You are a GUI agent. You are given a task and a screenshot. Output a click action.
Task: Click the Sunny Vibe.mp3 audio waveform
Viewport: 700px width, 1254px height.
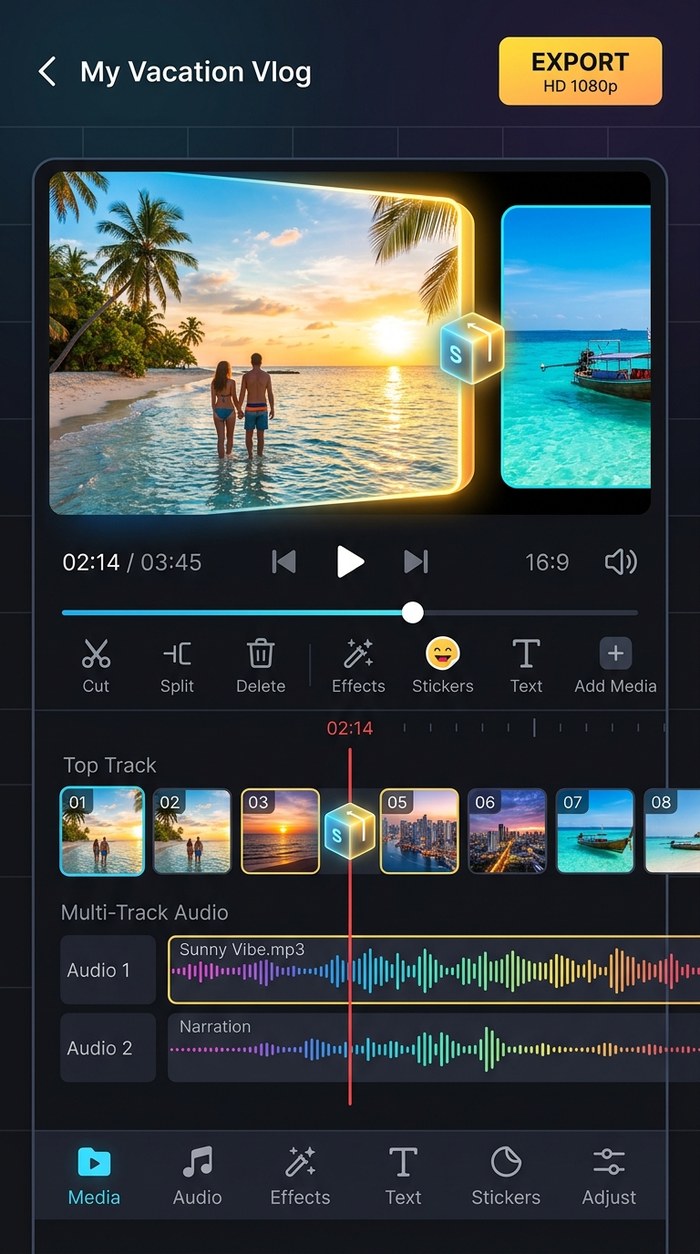434,970
